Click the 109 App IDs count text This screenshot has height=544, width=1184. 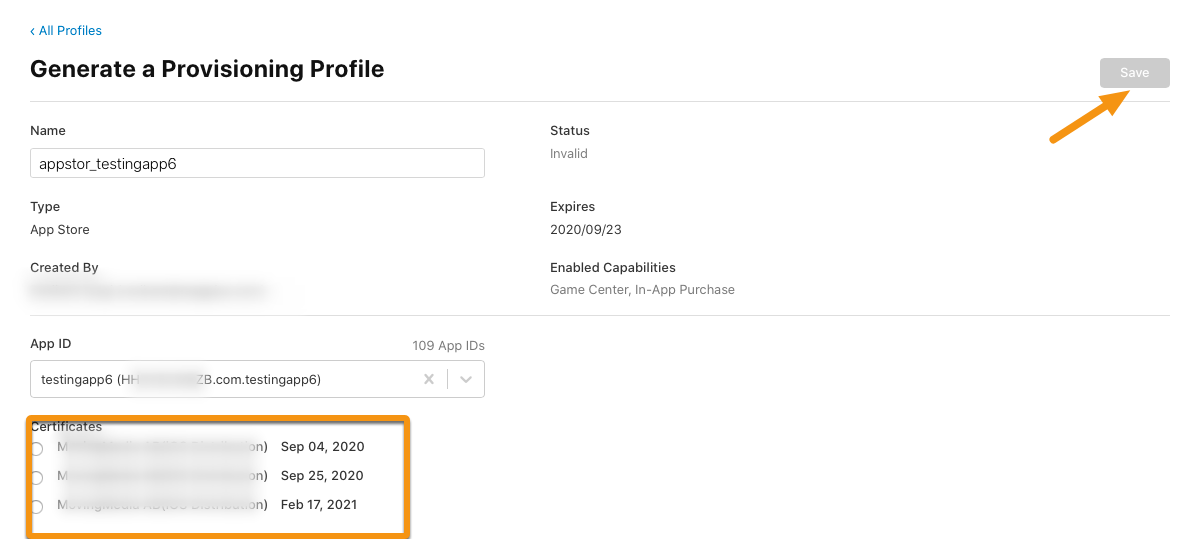(449, 346)
